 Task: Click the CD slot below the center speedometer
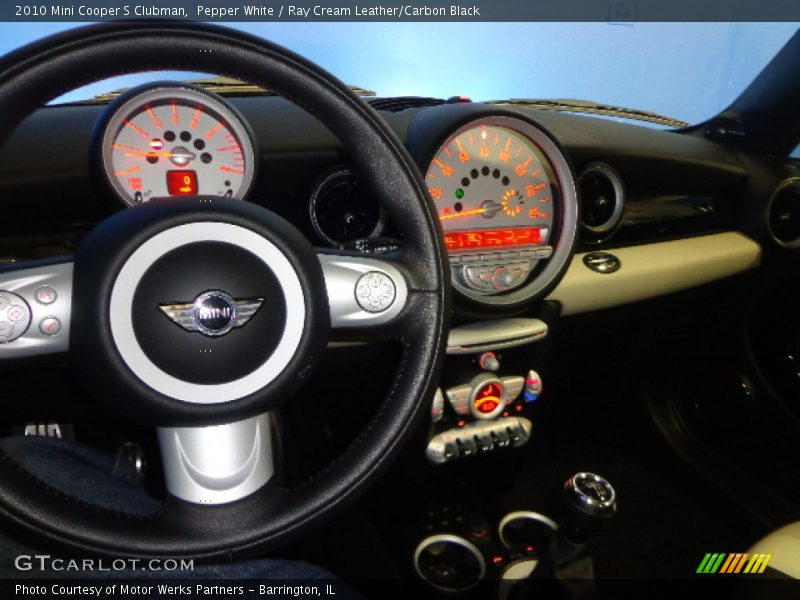coord(496,335)
